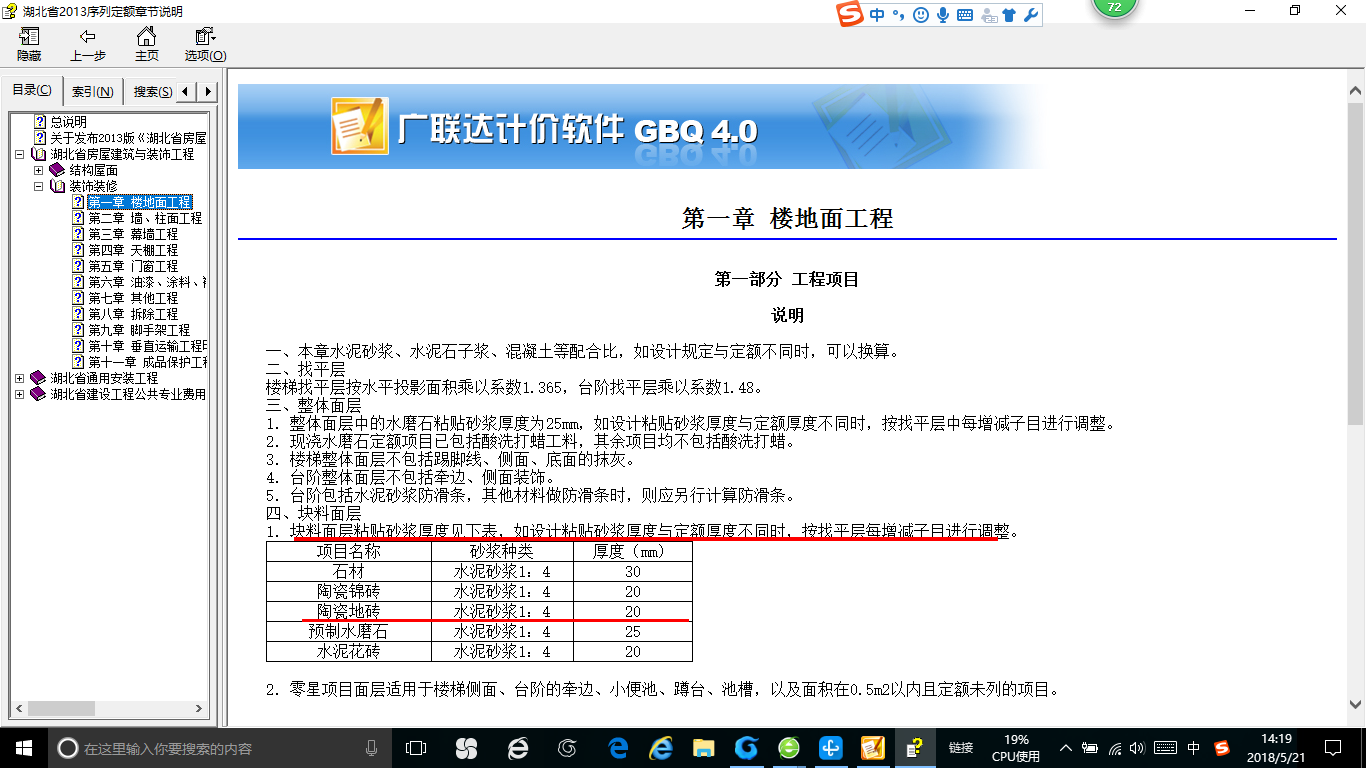
Task: Open 第二章 墙、柱面工程 tree item
Action: (x=145, y=218)
